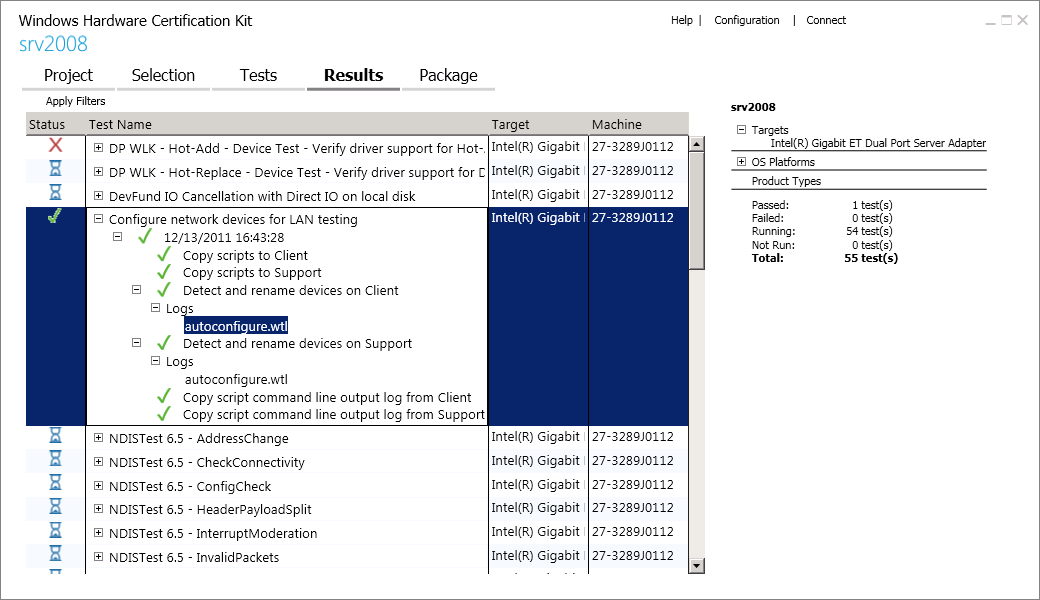This screenshot has height=600, width=1040.
Task: Click green checkmark status of Configure network devices
Action: (x=55, y=217)
